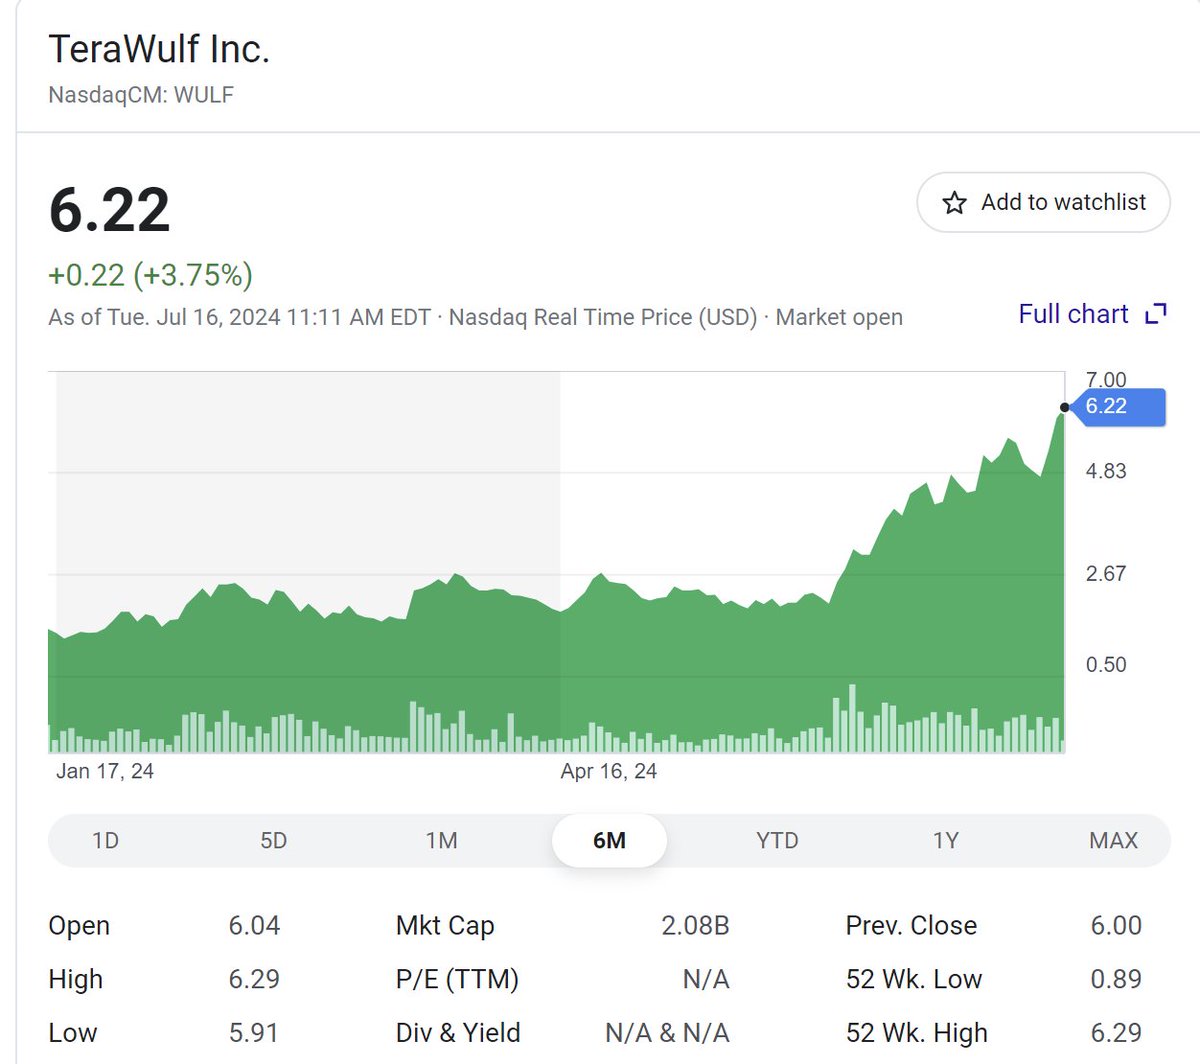The image size is (1200, 1064).
Task: Click the +0.22 (+3.75%) change text
Action: tap(150, 275)
